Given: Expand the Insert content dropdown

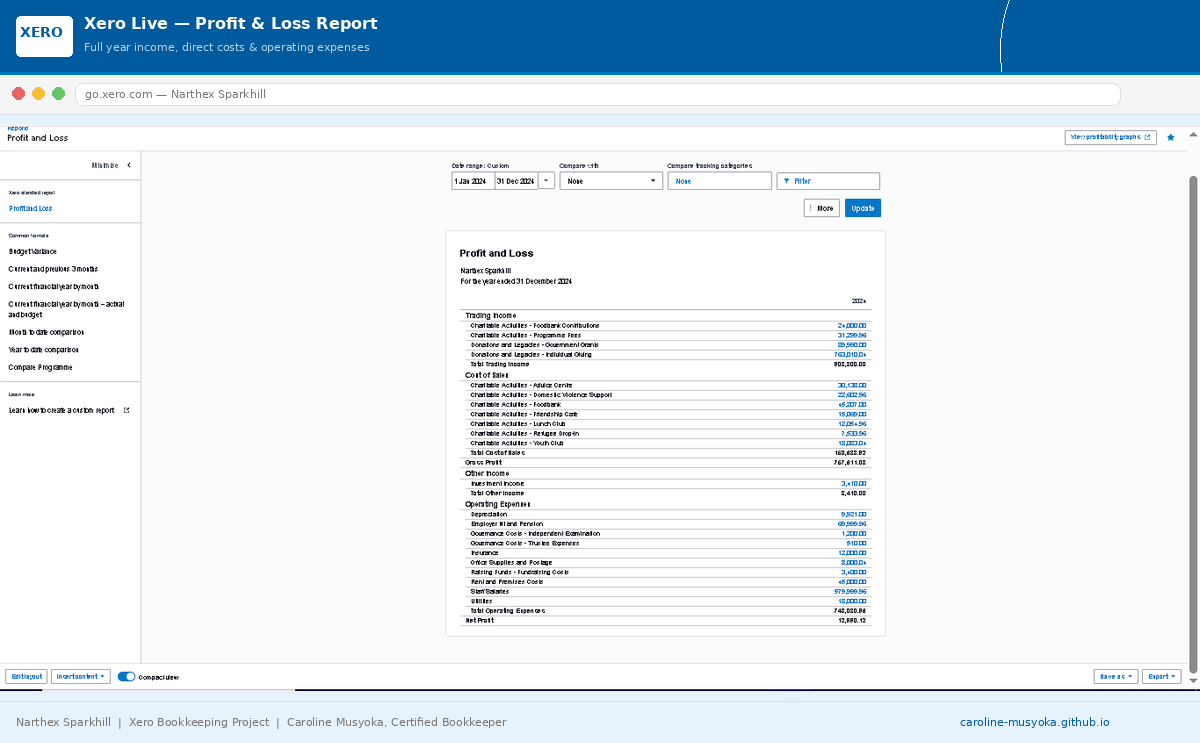Looking at the screenshot, I should click(80, 677).
